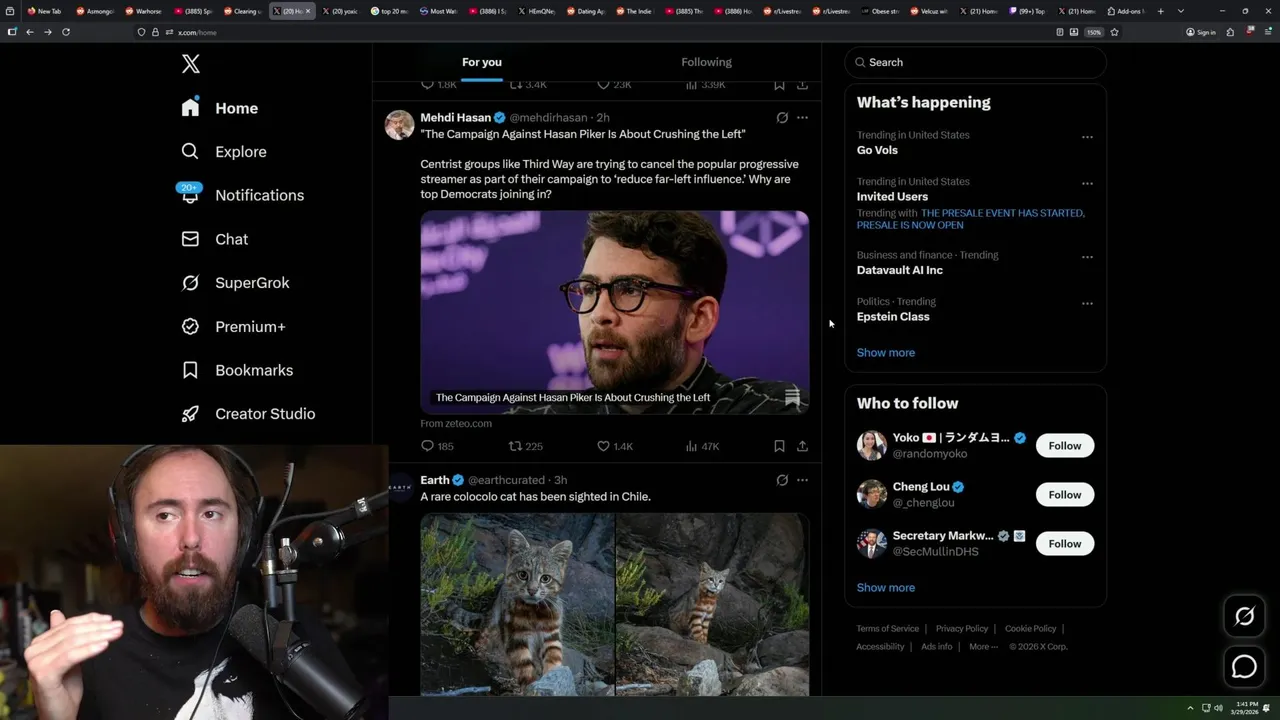Open options for Invited Users trend
This screenshot has width=1280, height=720.
click(x=1087, y=184)
